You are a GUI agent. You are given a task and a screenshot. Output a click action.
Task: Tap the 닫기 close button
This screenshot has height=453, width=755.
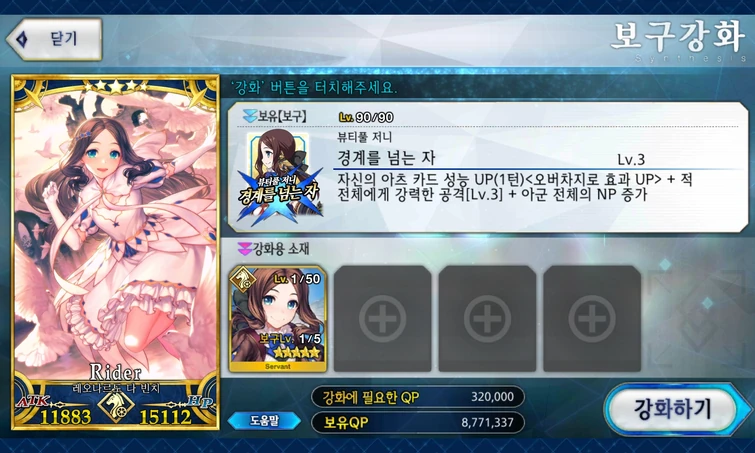[x=54, y=39]
